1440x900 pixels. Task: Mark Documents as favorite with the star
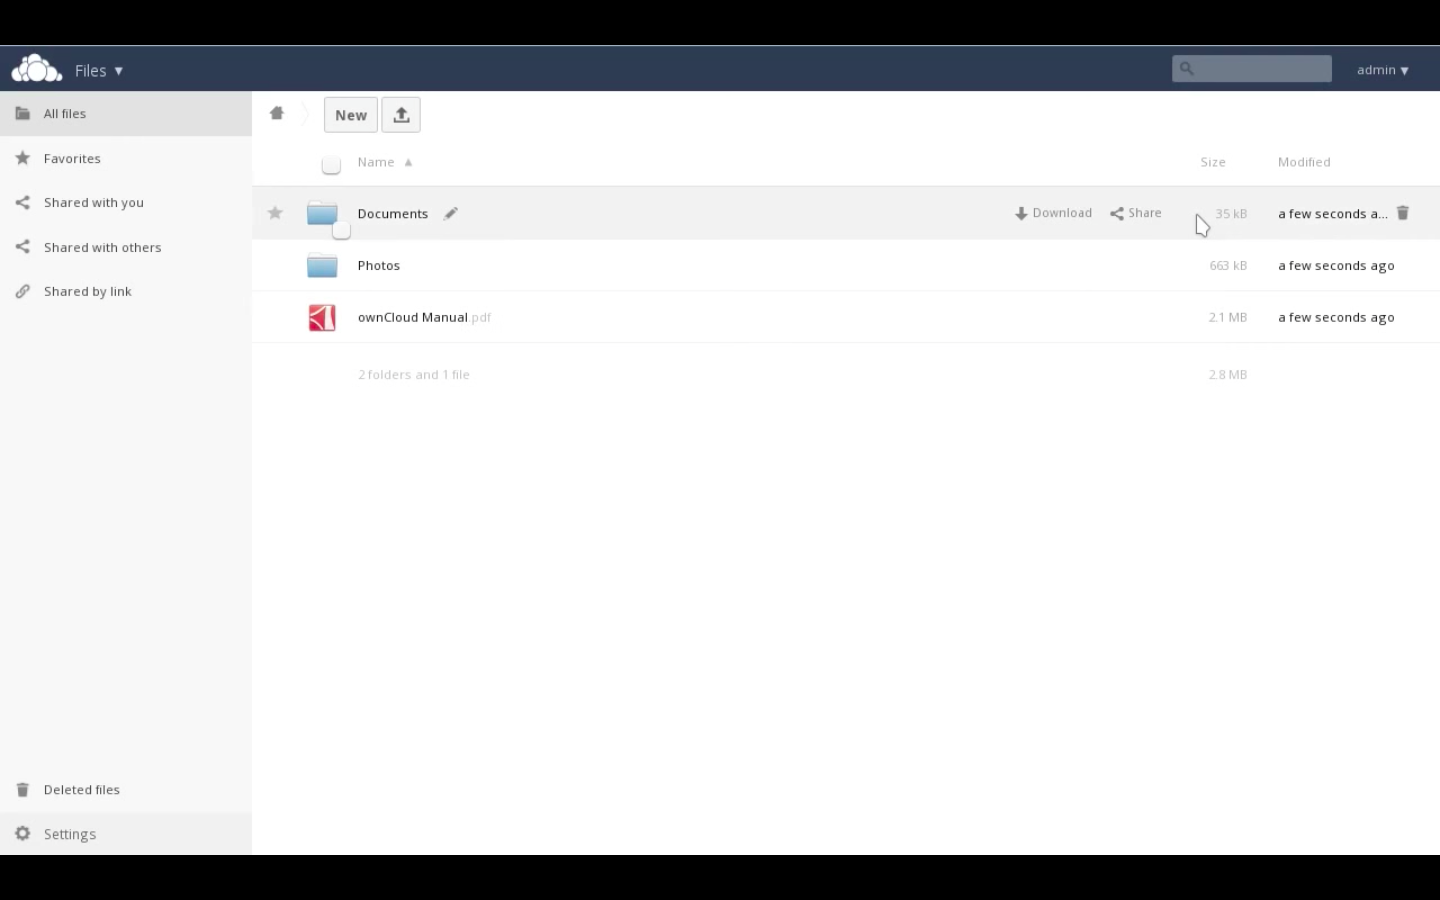275,213
